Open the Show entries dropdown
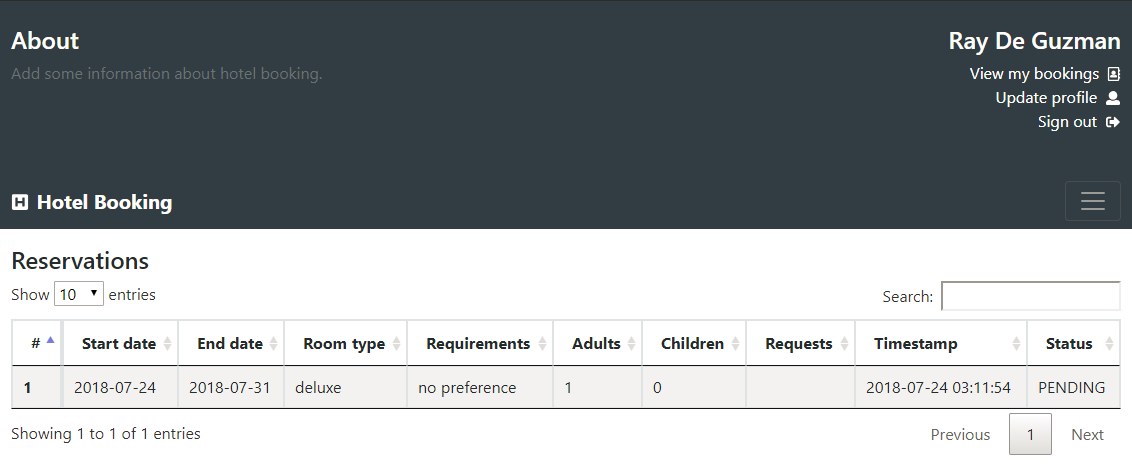The image size is (1132, 467). (x=79, y=294)
